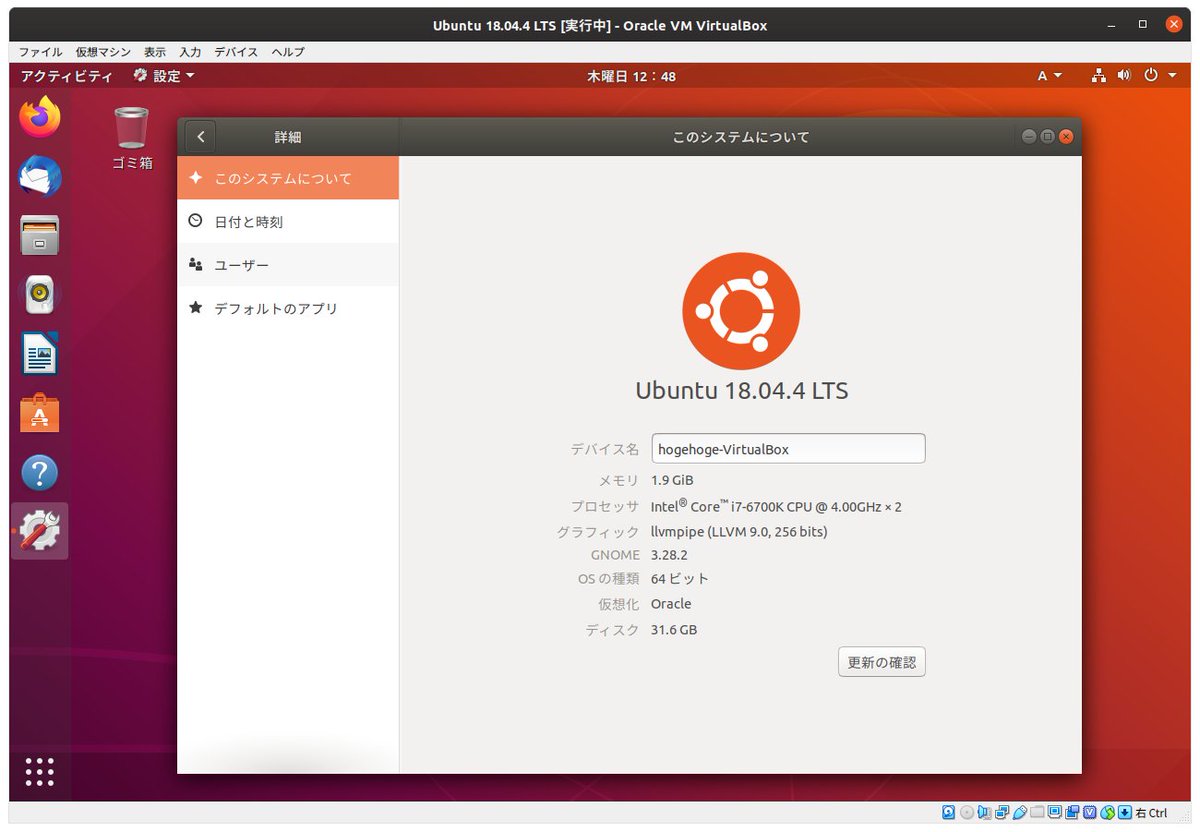The image size is (1200, 832).
Task: Show all applications grid button
Action: (x=40, y=771)
